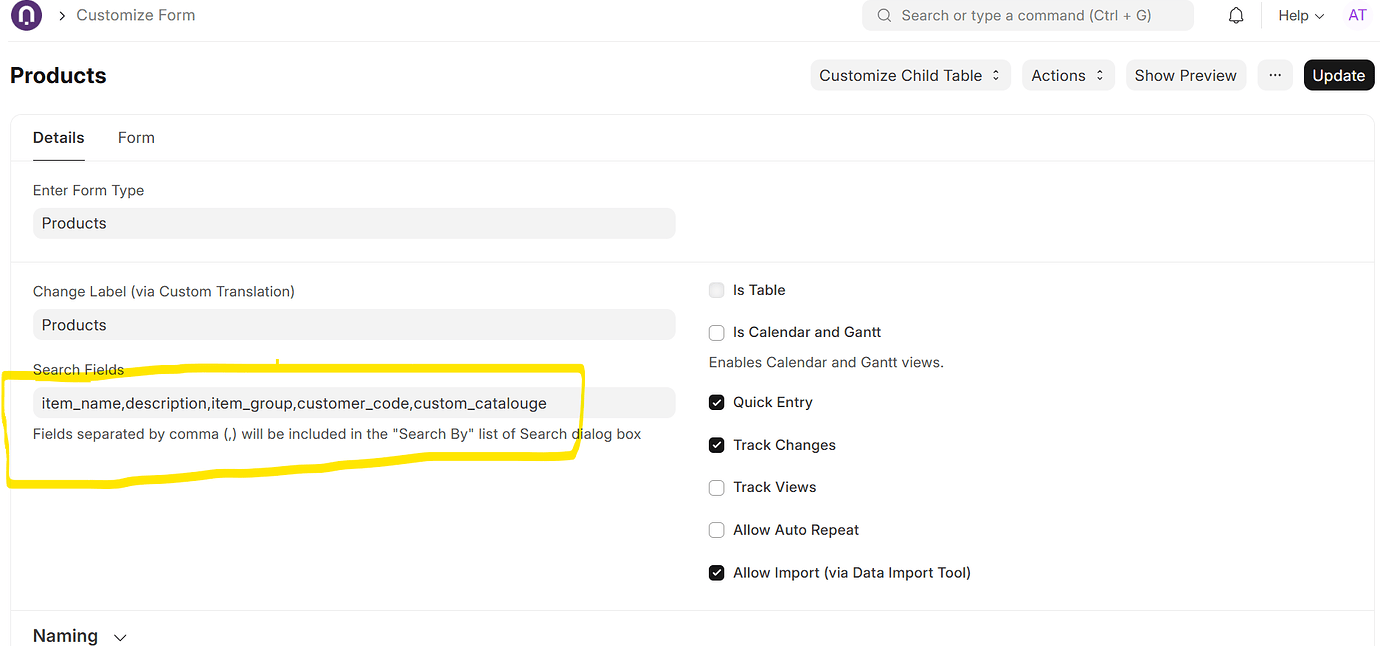
Task: Disable the Quick Entry checkbox
Action: click(x=716, y=401)
